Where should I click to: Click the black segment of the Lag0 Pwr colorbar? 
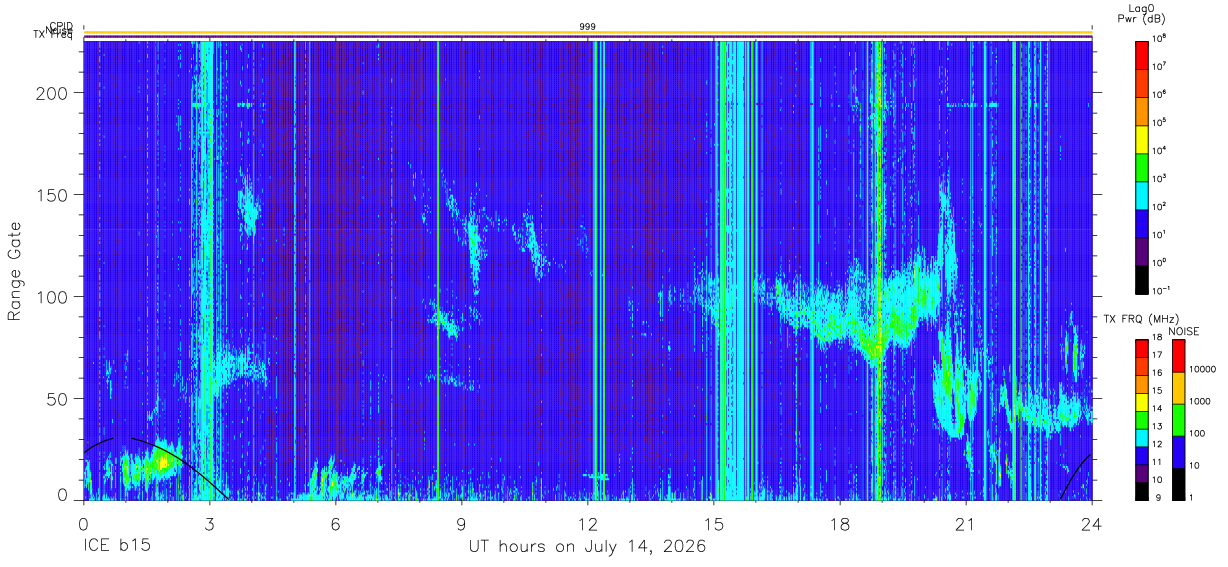click(1142, 280)
